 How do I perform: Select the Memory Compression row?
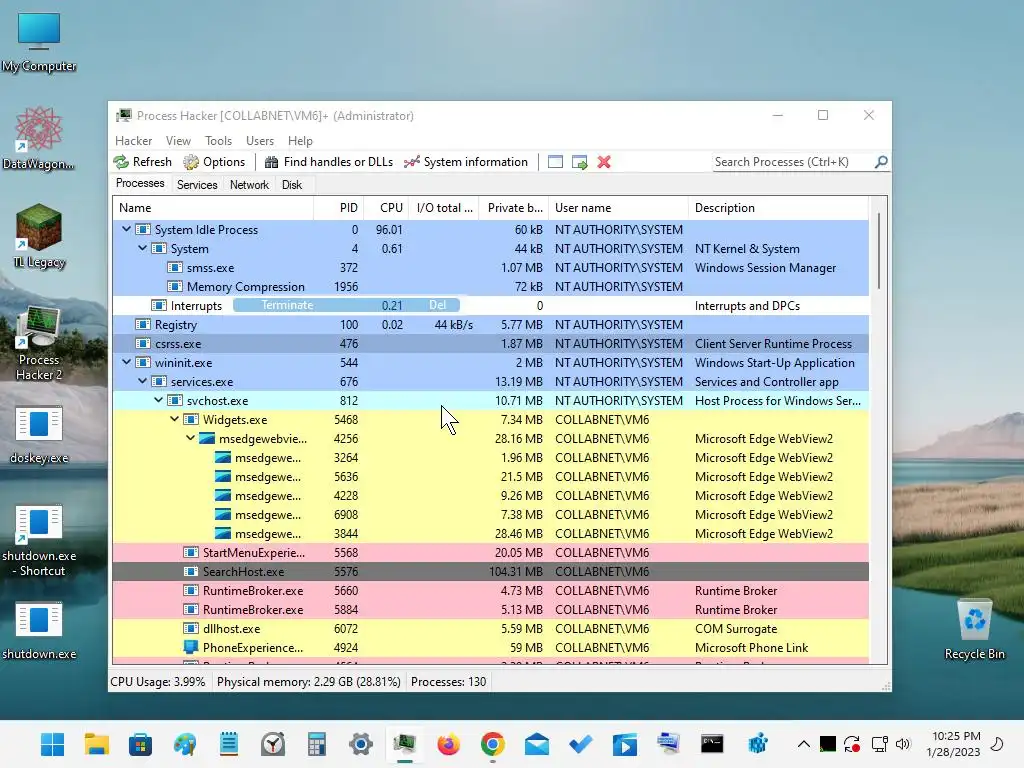490,287
